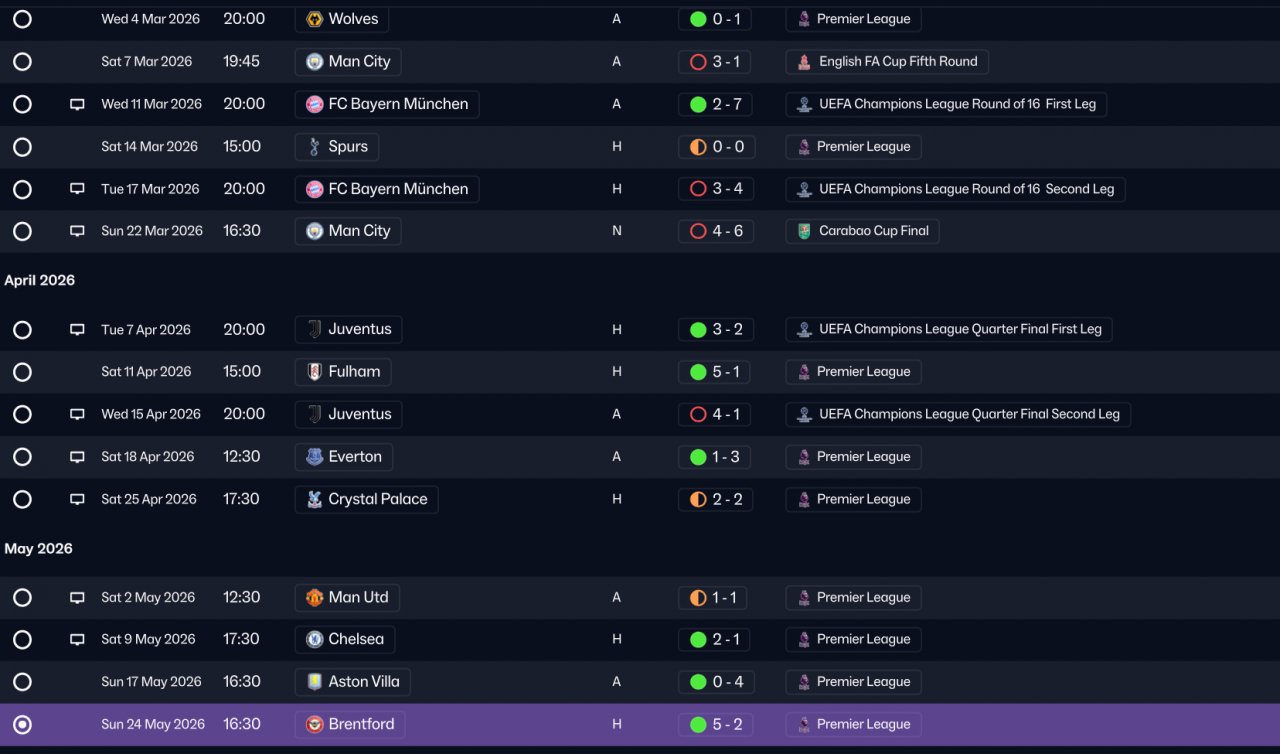Select the radio button for Aston Villa match
This screenshot has width=1280, height=754.
point(22,682)
